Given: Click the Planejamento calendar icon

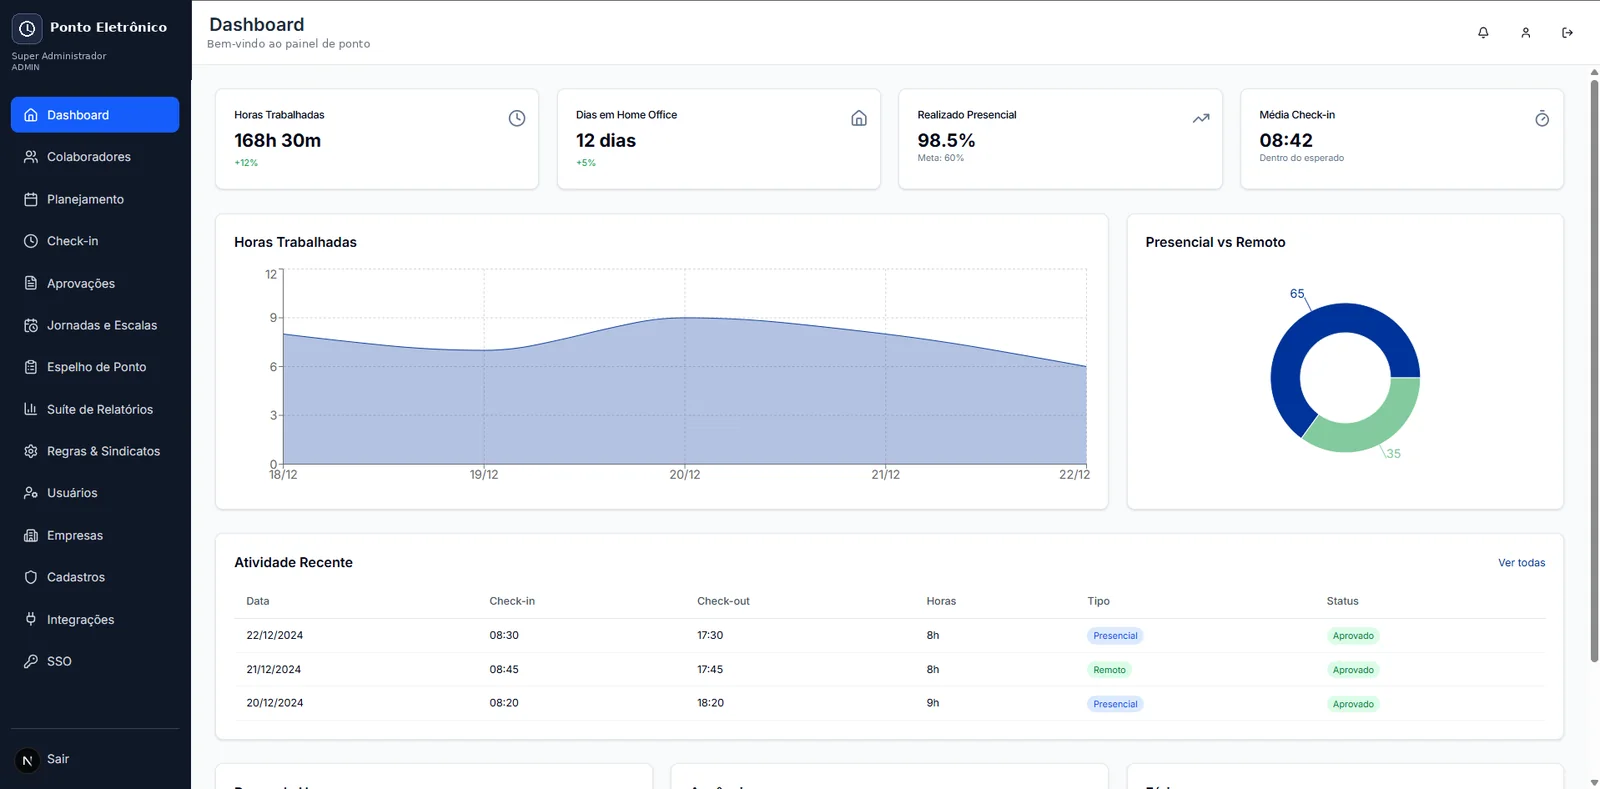Looking at the screenshot, I should click(x=31, y=199).
